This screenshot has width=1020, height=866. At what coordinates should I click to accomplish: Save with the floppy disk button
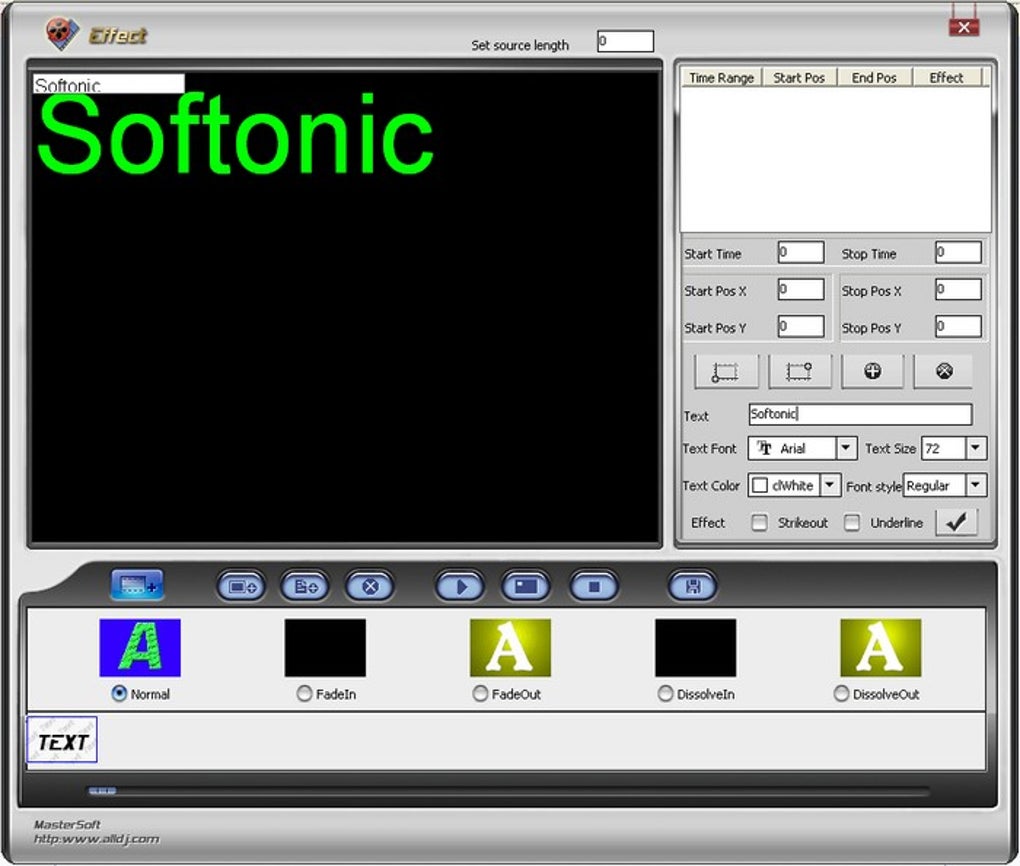(x=693, y=587)
